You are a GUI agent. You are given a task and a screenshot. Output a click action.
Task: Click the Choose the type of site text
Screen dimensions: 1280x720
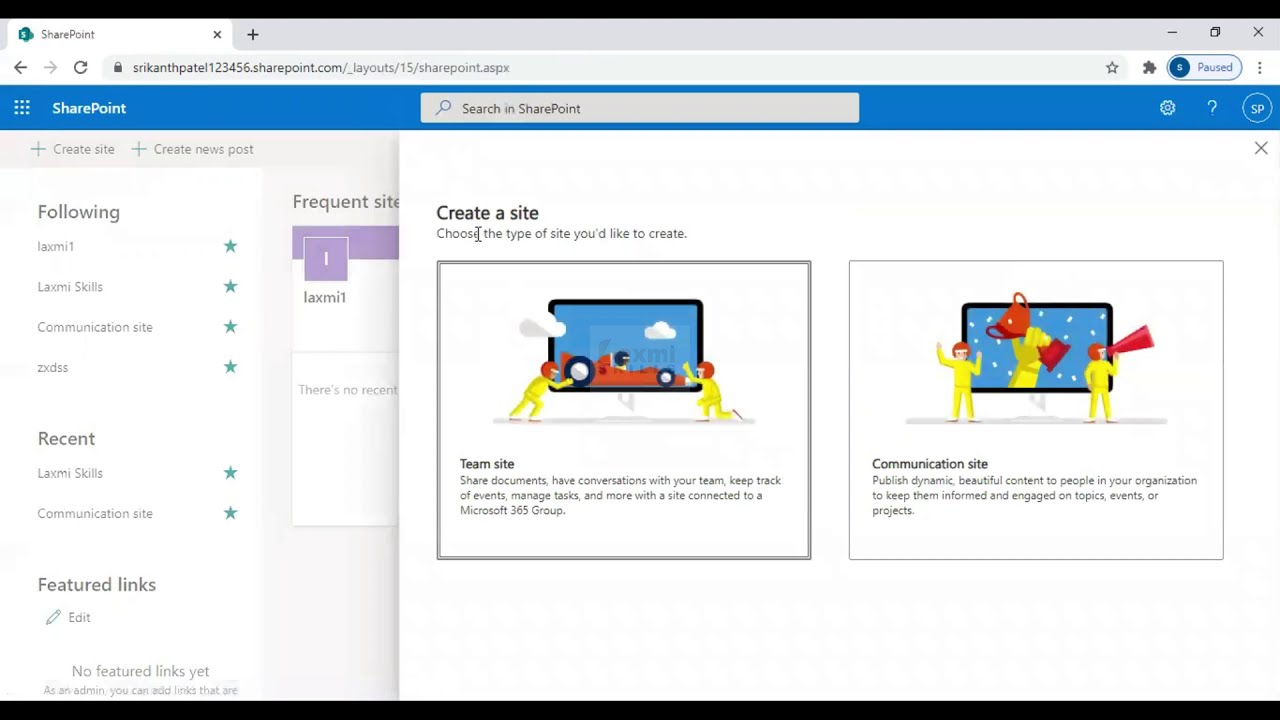point(561,233)
